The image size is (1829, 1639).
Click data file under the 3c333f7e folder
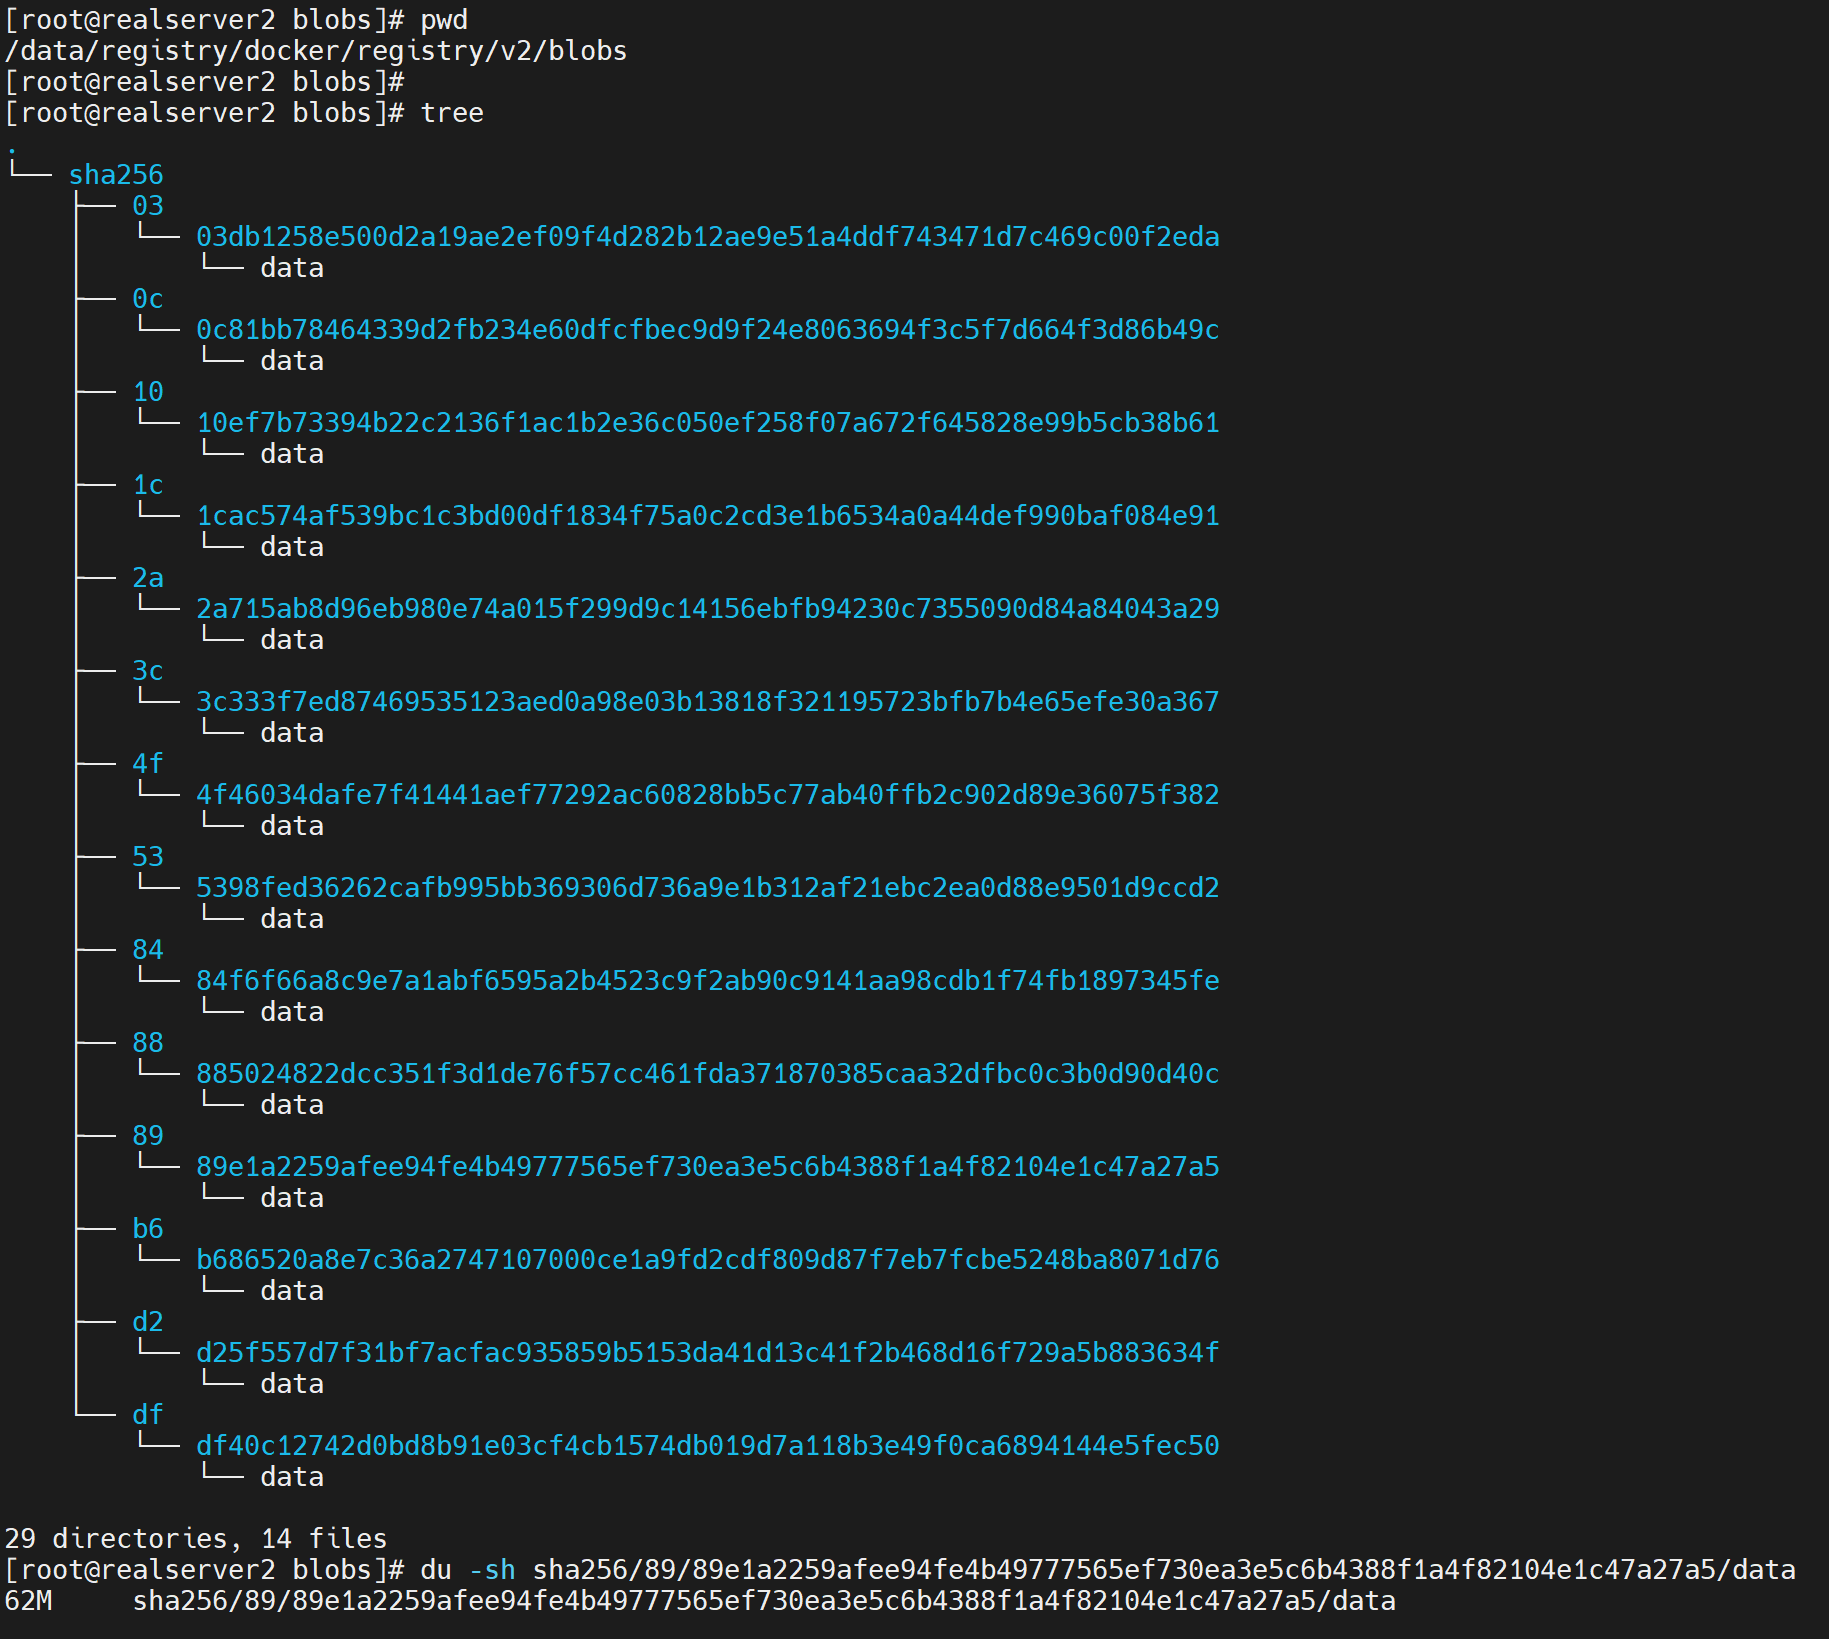pyautogui.click(x=291, y=733)
